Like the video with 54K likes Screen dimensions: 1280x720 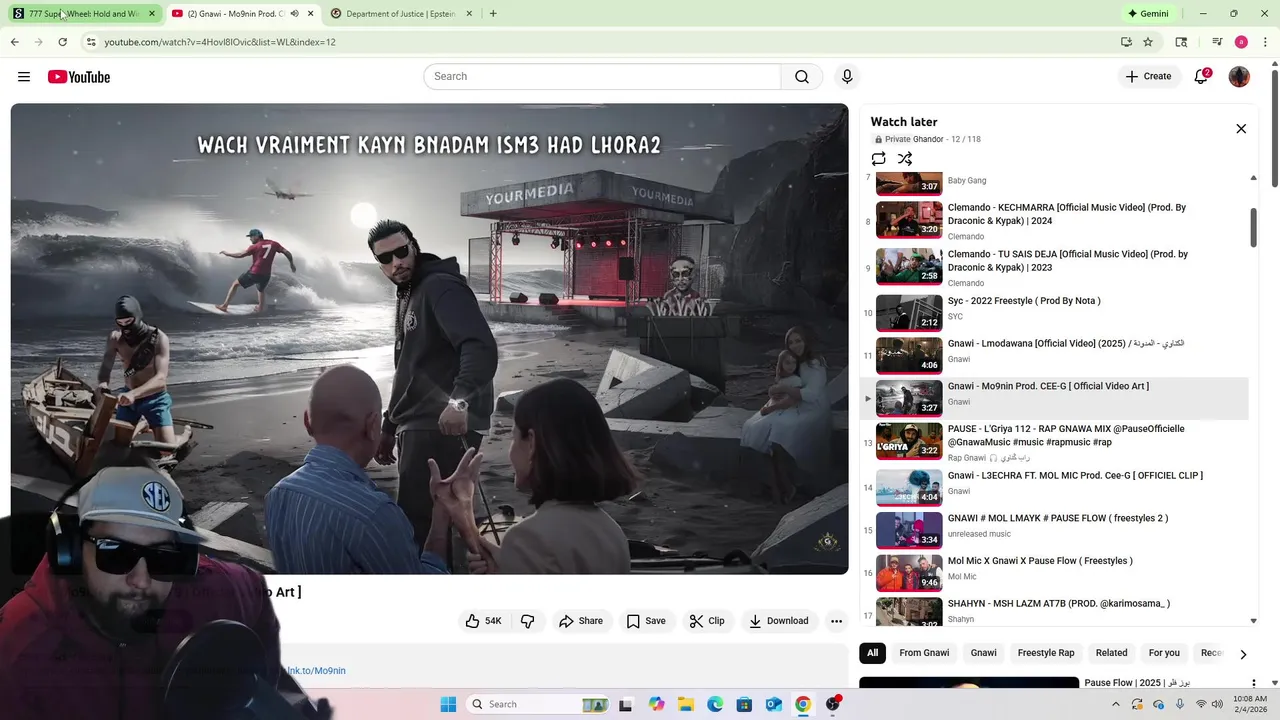pyautogui.click(x=483, y=621)
